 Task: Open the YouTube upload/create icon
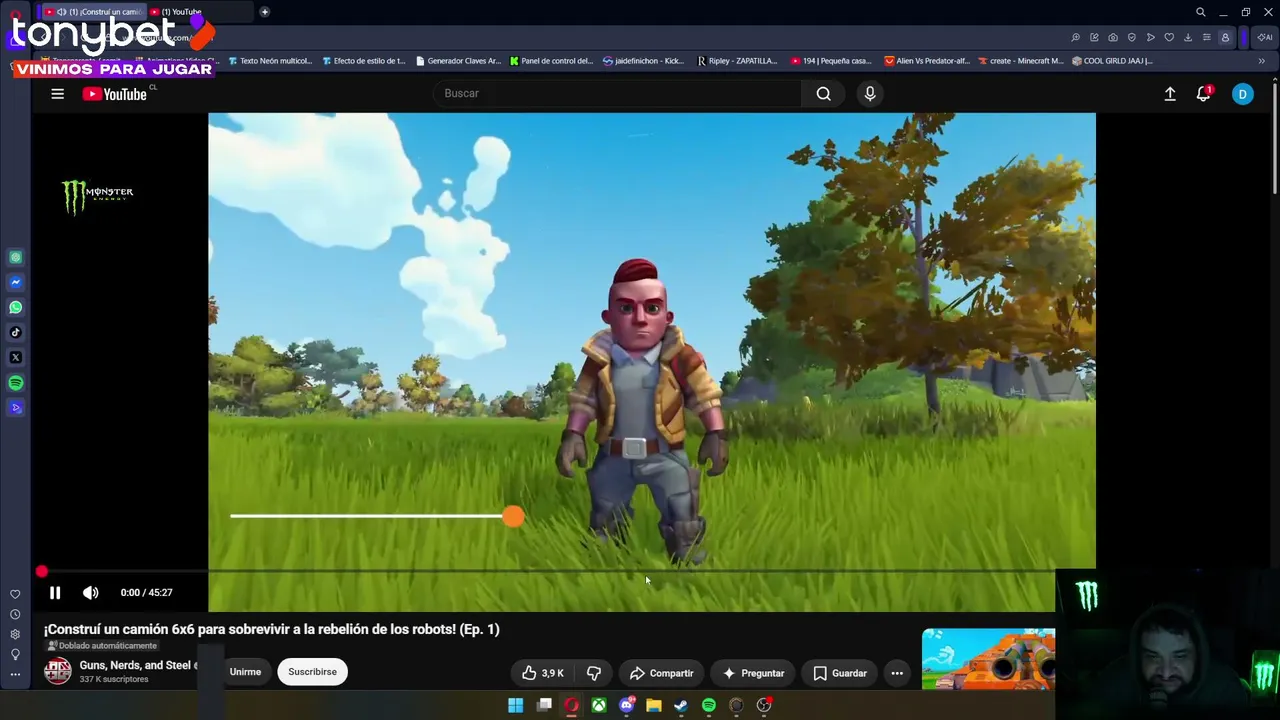1170,93
